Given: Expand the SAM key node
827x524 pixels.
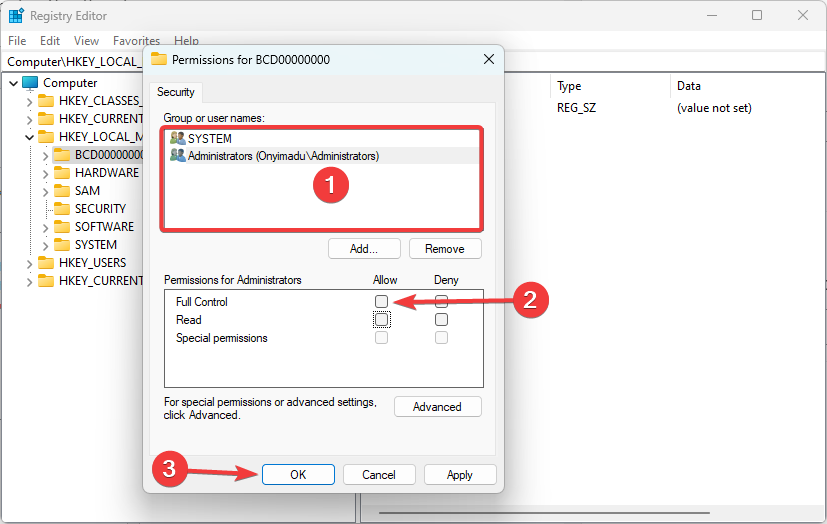Looking at the screenshot, I should 45,192.
